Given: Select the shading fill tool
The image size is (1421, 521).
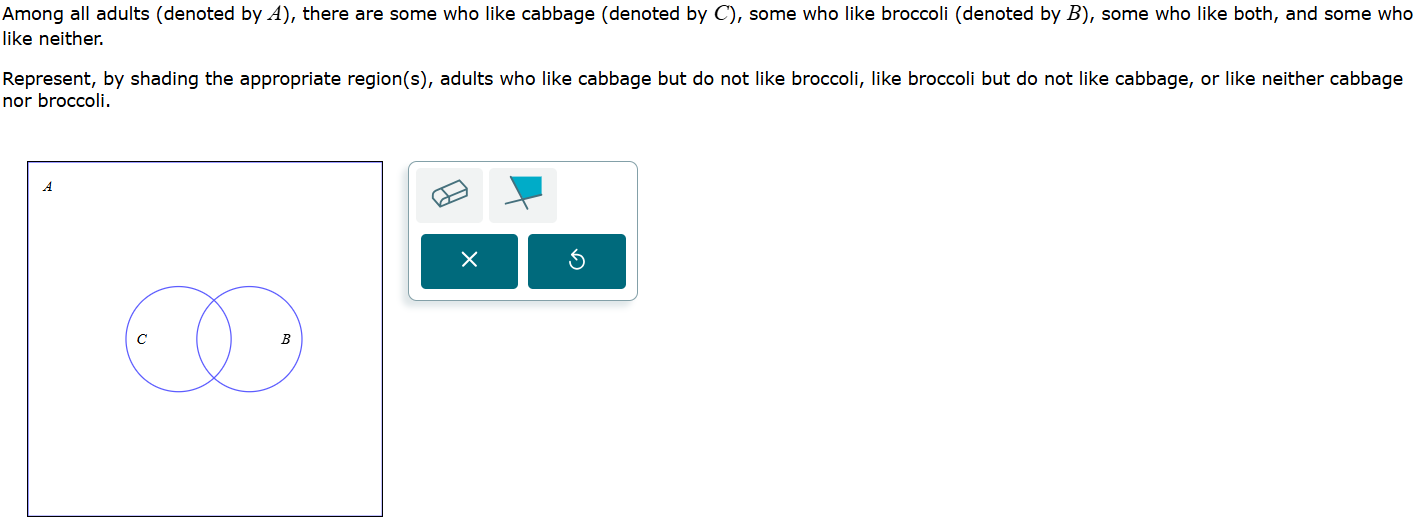Looking at the screenshot, I should click(523, 194).
